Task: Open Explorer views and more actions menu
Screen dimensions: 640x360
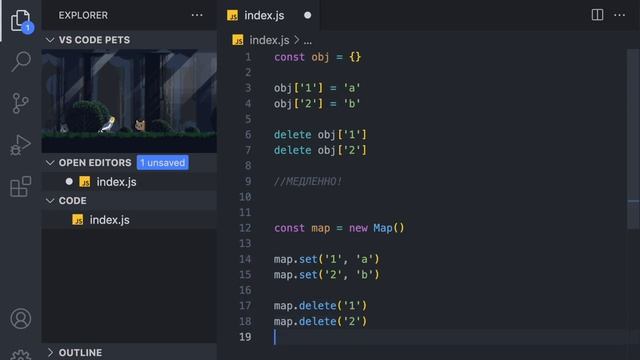Action: (197, 15)
